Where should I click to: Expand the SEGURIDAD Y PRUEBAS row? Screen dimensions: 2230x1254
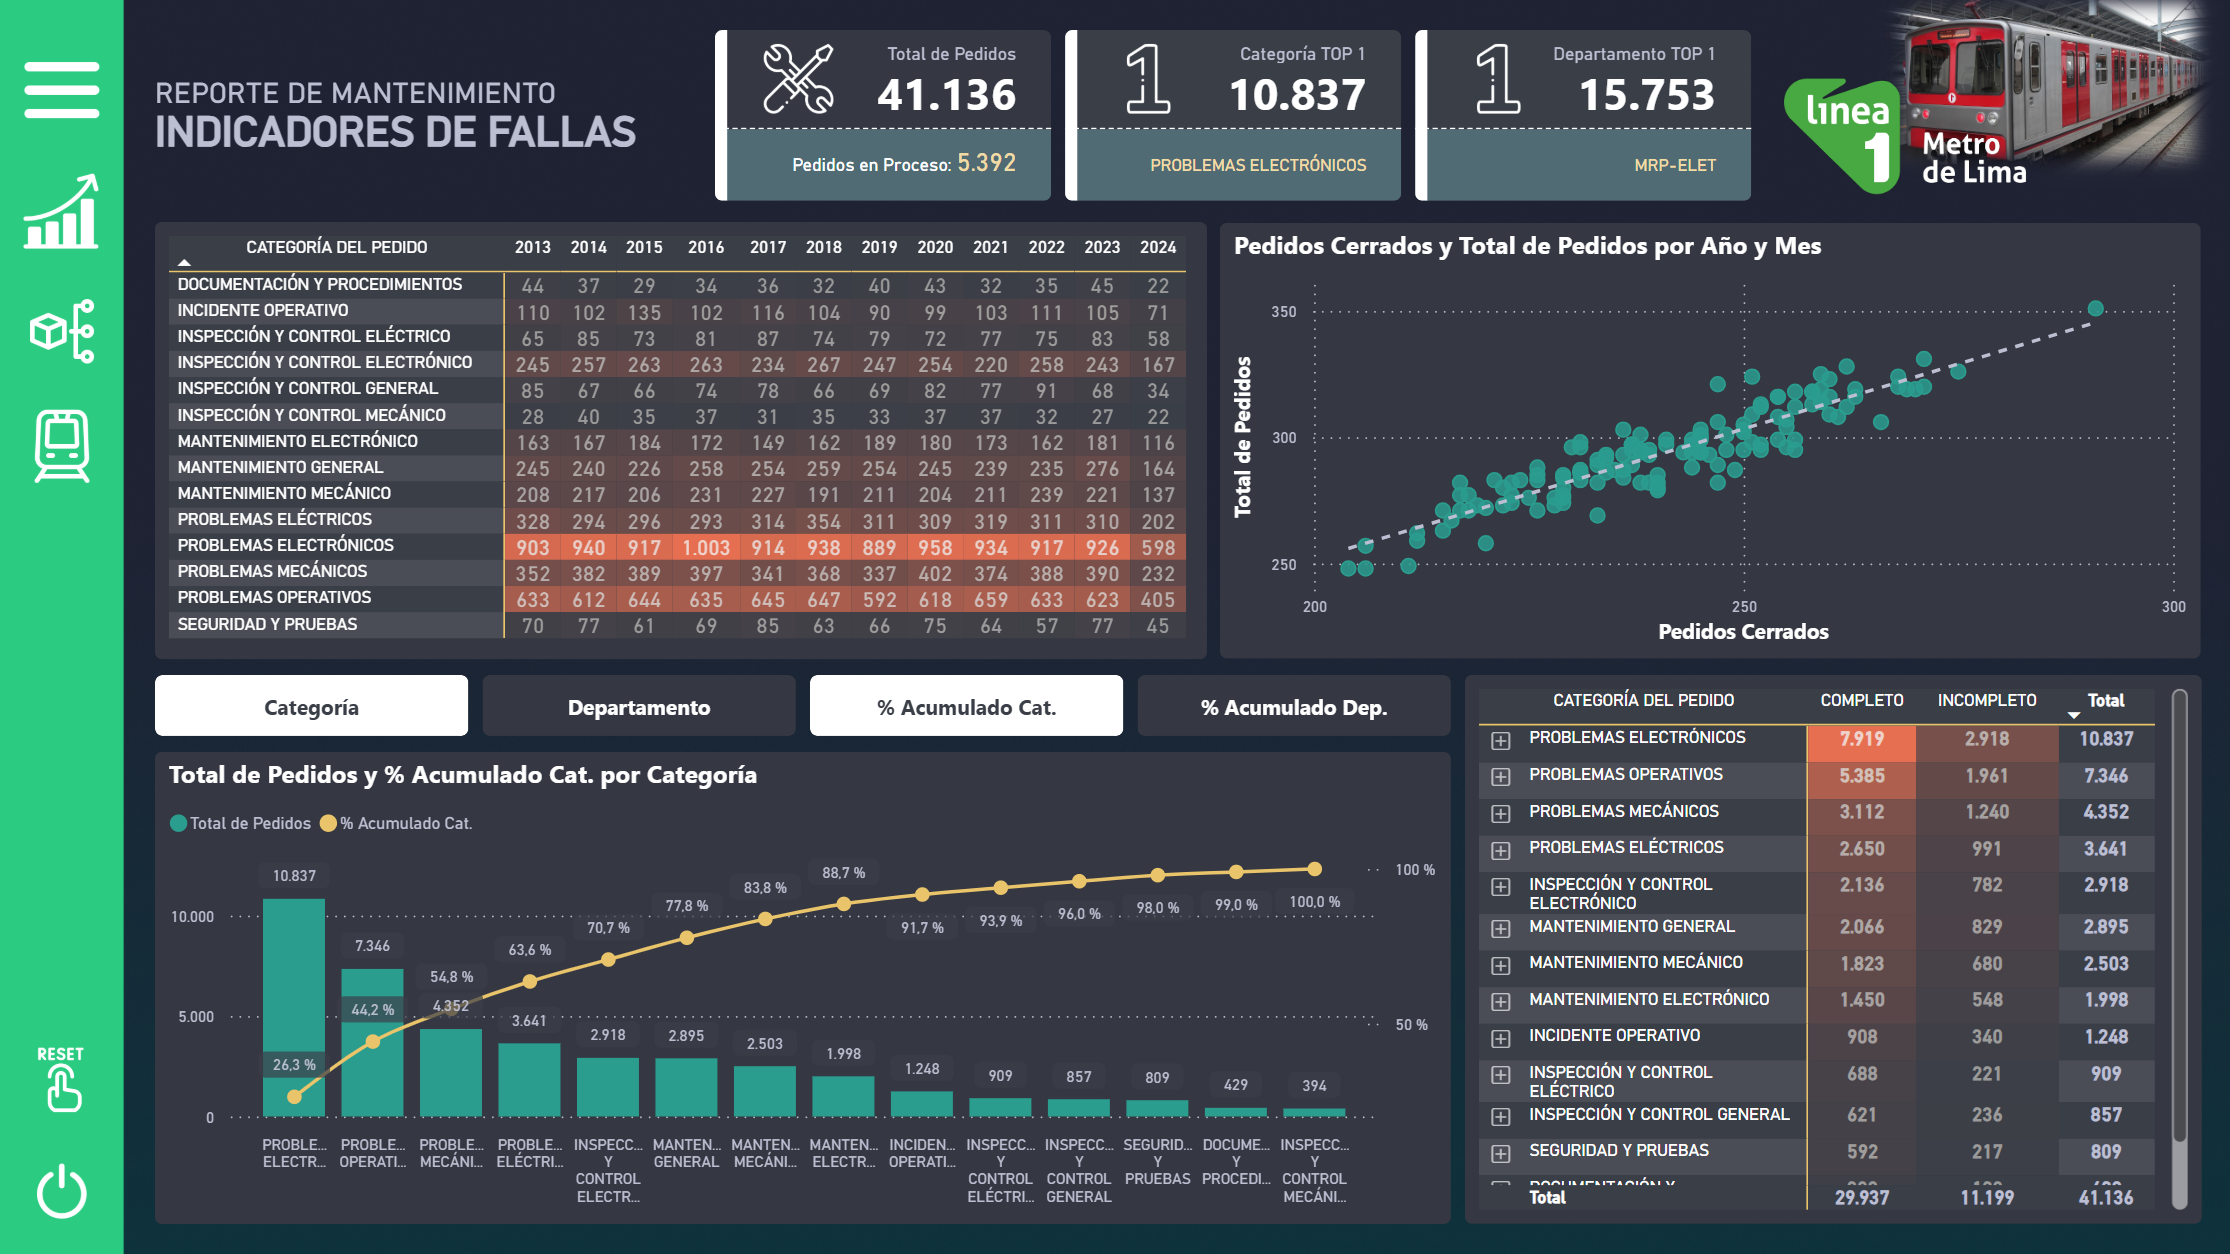click(1500, 1154)
